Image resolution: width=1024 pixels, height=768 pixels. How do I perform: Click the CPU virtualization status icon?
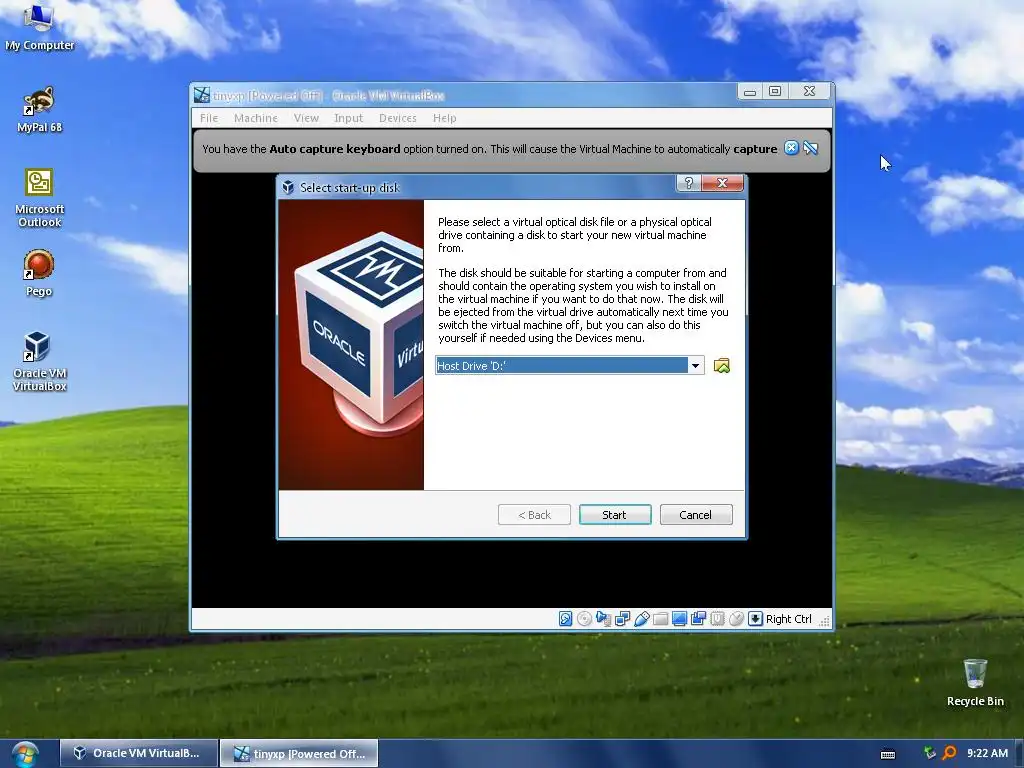point(717,618)
